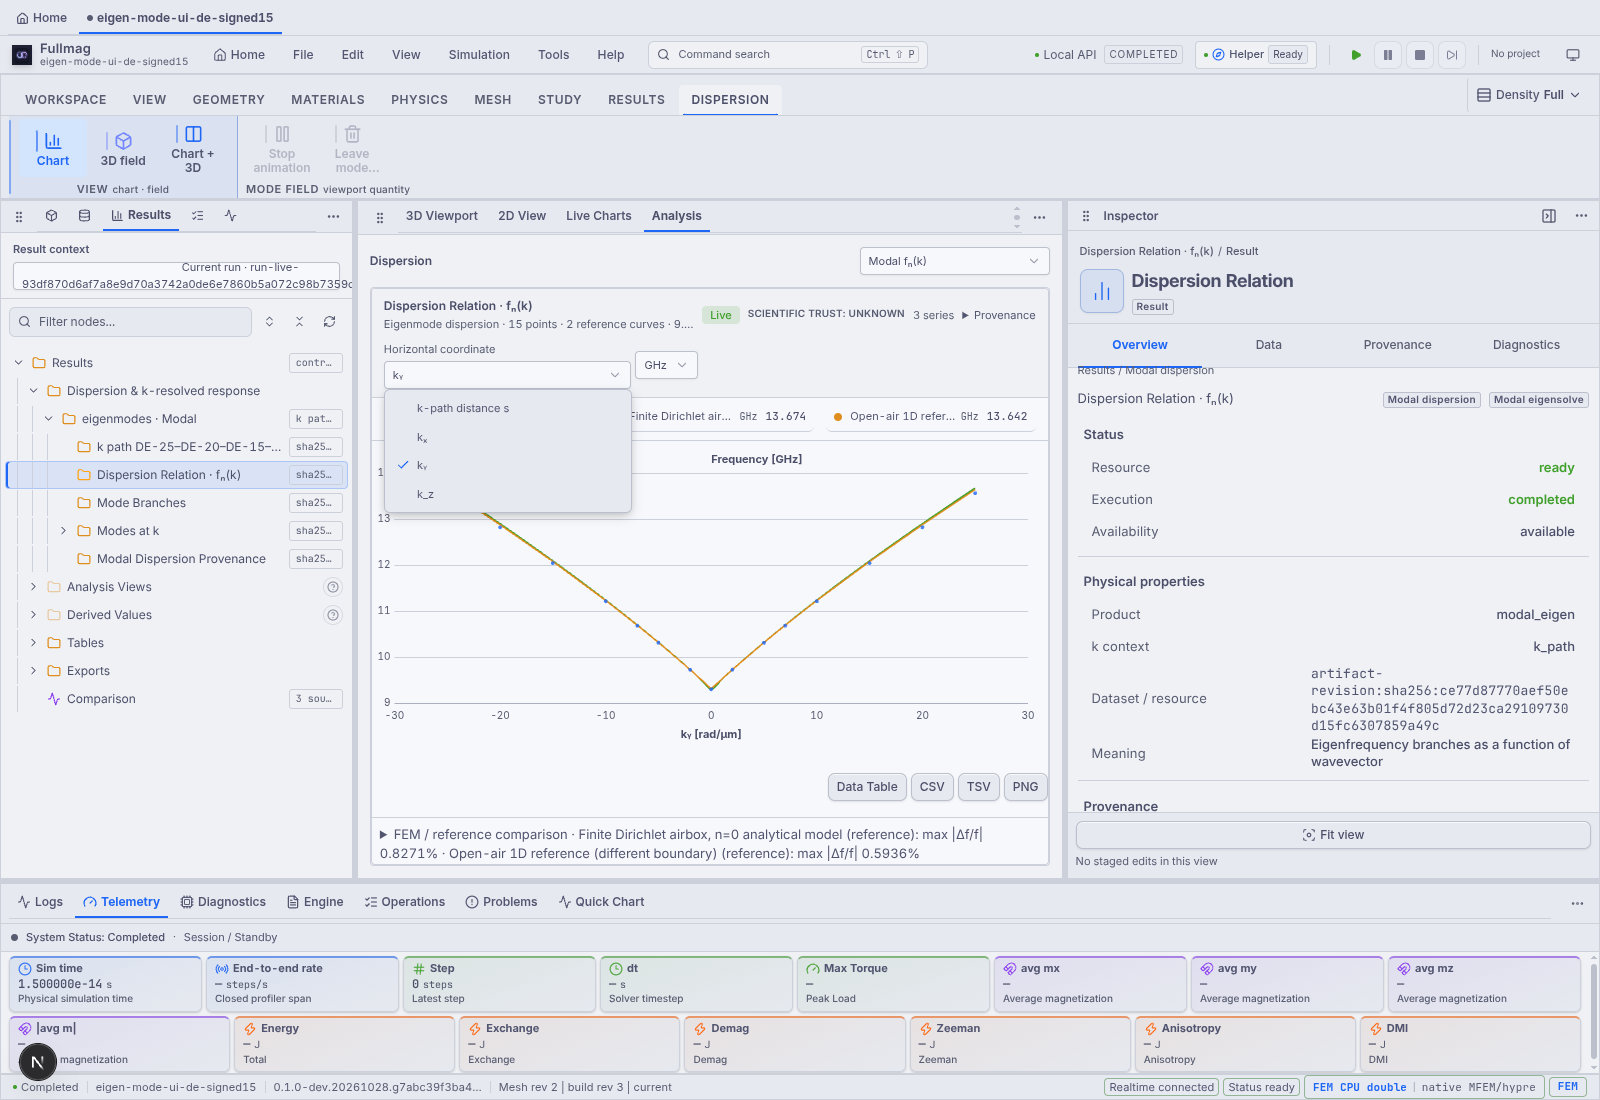The image size is (1600, 1100).
Task: Export chart as CSV
Action: 932,787
